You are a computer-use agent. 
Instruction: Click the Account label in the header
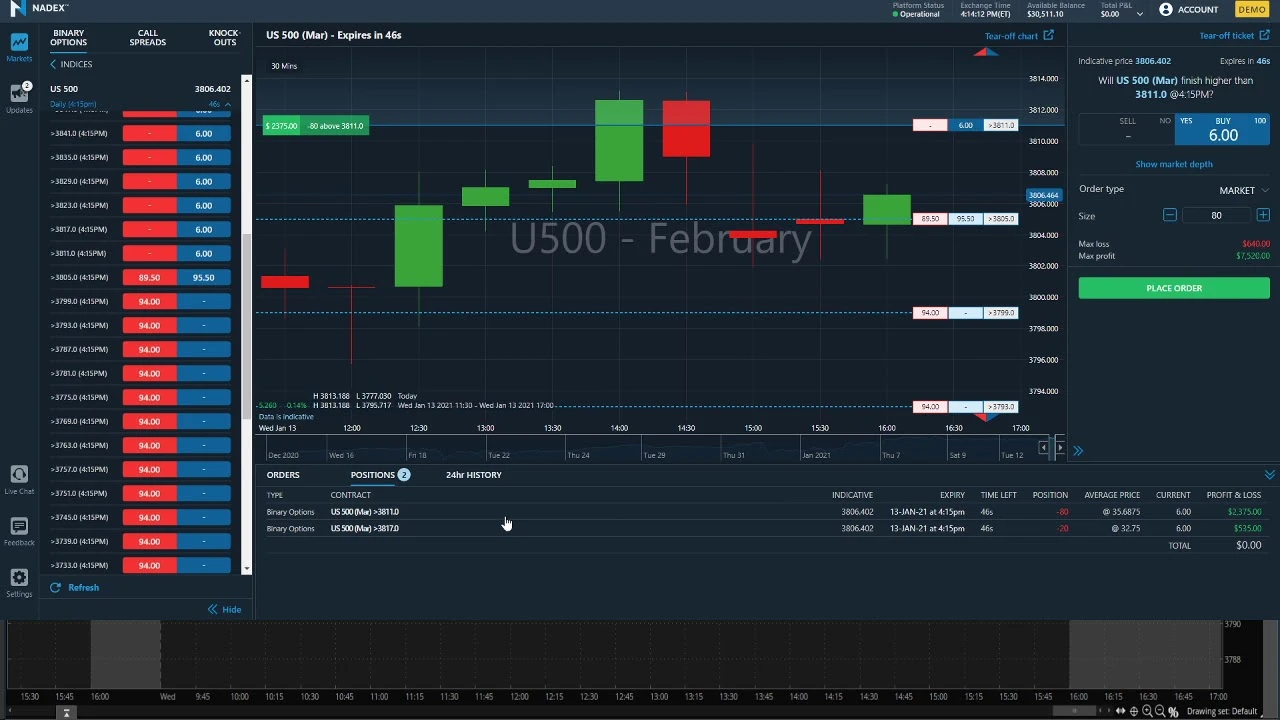tap(1198, 10)
